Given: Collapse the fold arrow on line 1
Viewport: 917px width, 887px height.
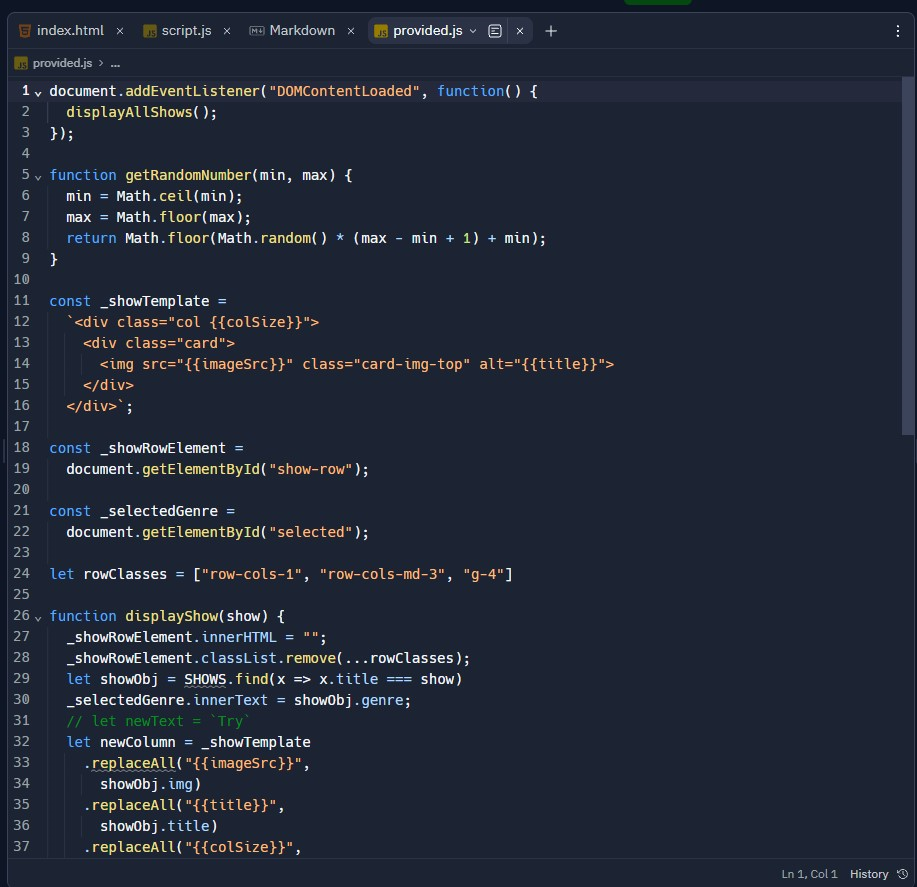Looking at the screenshot, I should [x=36, y=90].
